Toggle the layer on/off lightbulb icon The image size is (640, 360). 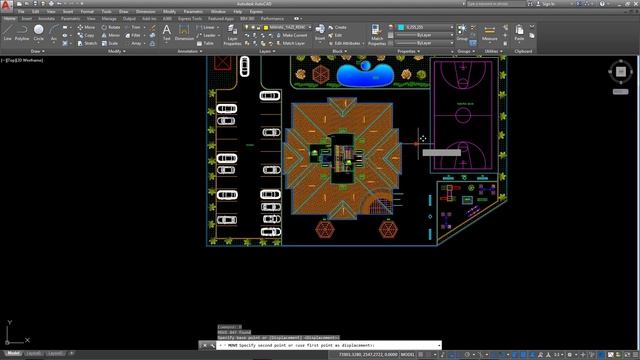pos(246,27)
